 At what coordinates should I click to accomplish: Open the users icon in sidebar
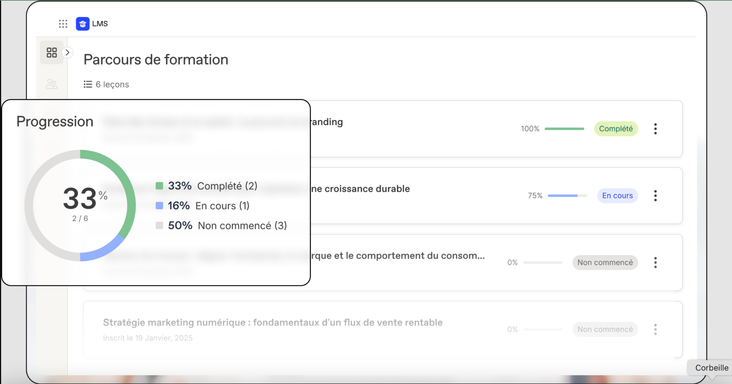coord(52,84)
